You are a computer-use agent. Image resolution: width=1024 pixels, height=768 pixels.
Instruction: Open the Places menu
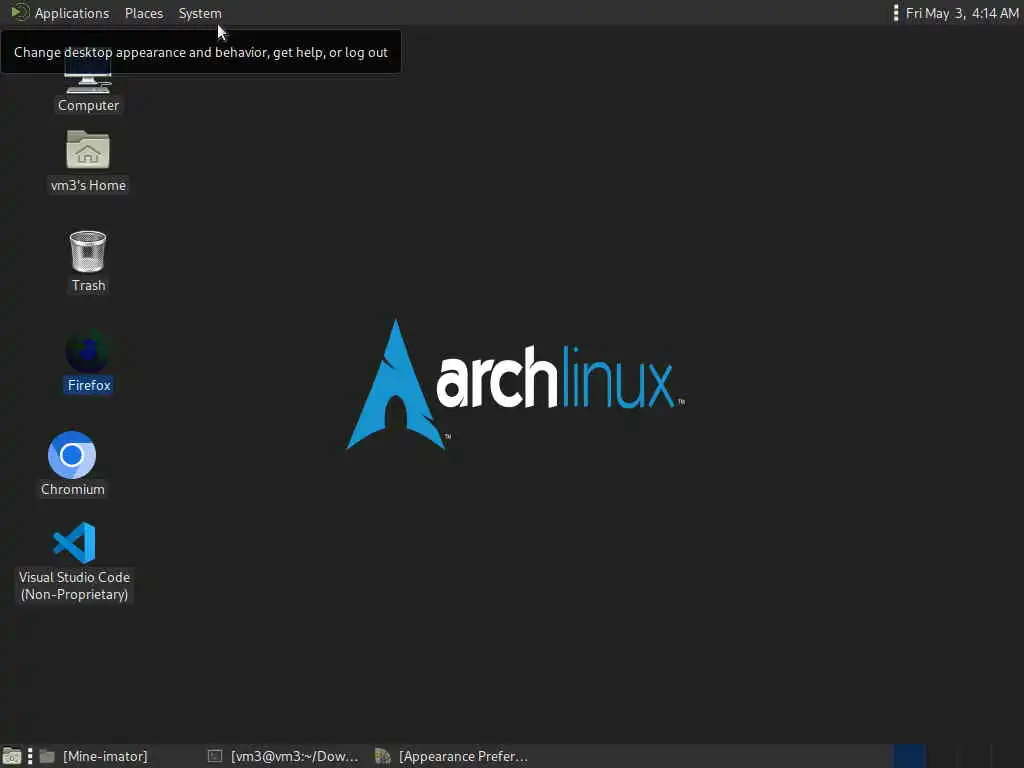(144, 13)
